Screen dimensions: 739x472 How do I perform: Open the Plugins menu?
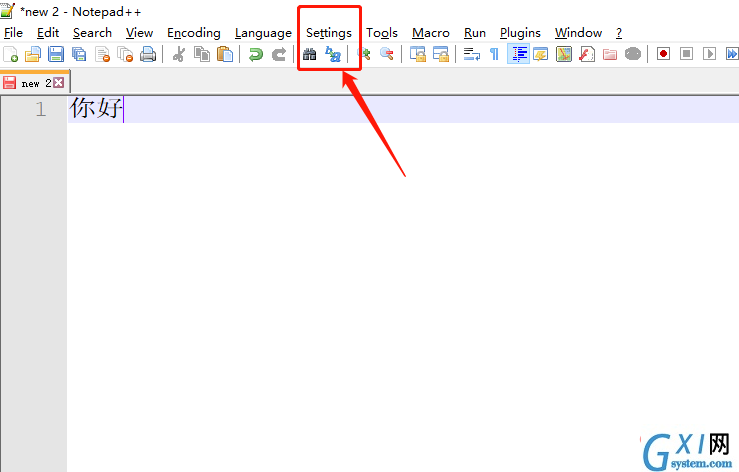click(x=520, y=33)
